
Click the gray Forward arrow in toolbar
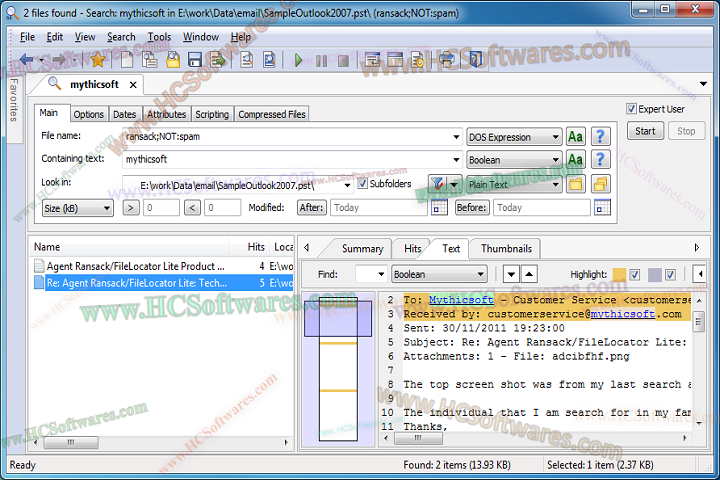(60, 59)
